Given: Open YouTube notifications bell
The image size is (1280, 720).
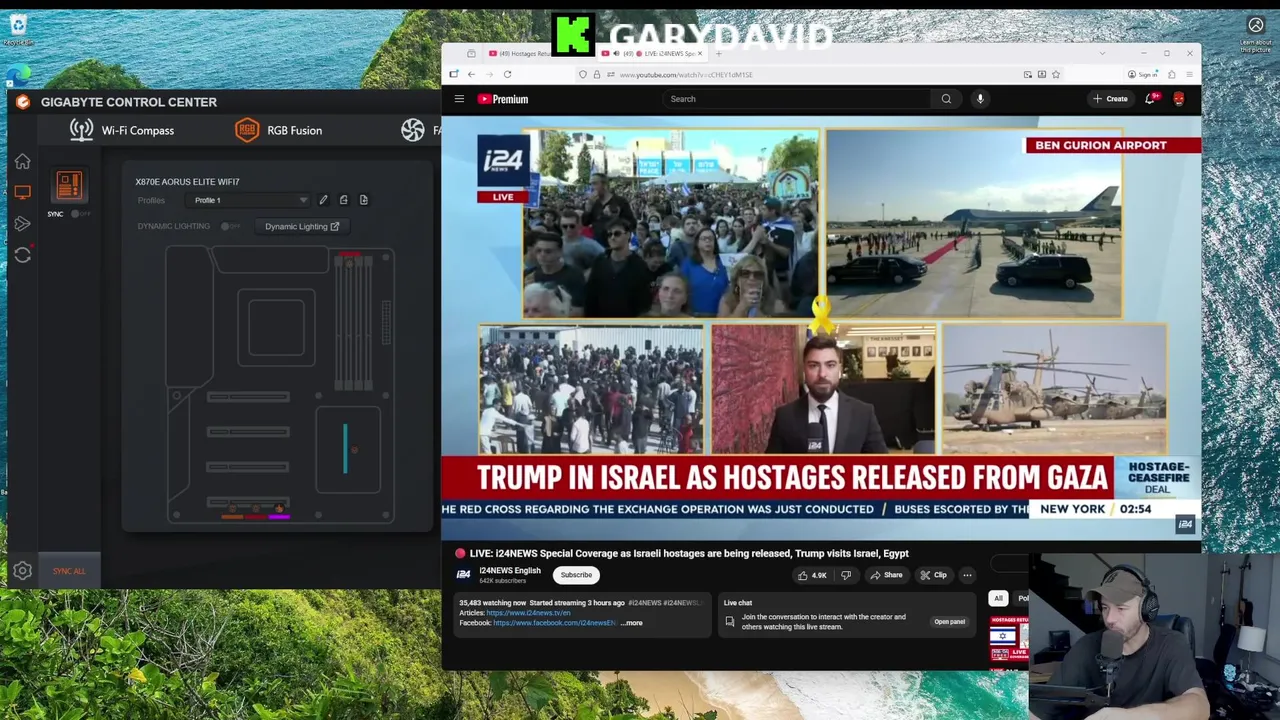Looking at the screenshot, I should [1150, 99].
